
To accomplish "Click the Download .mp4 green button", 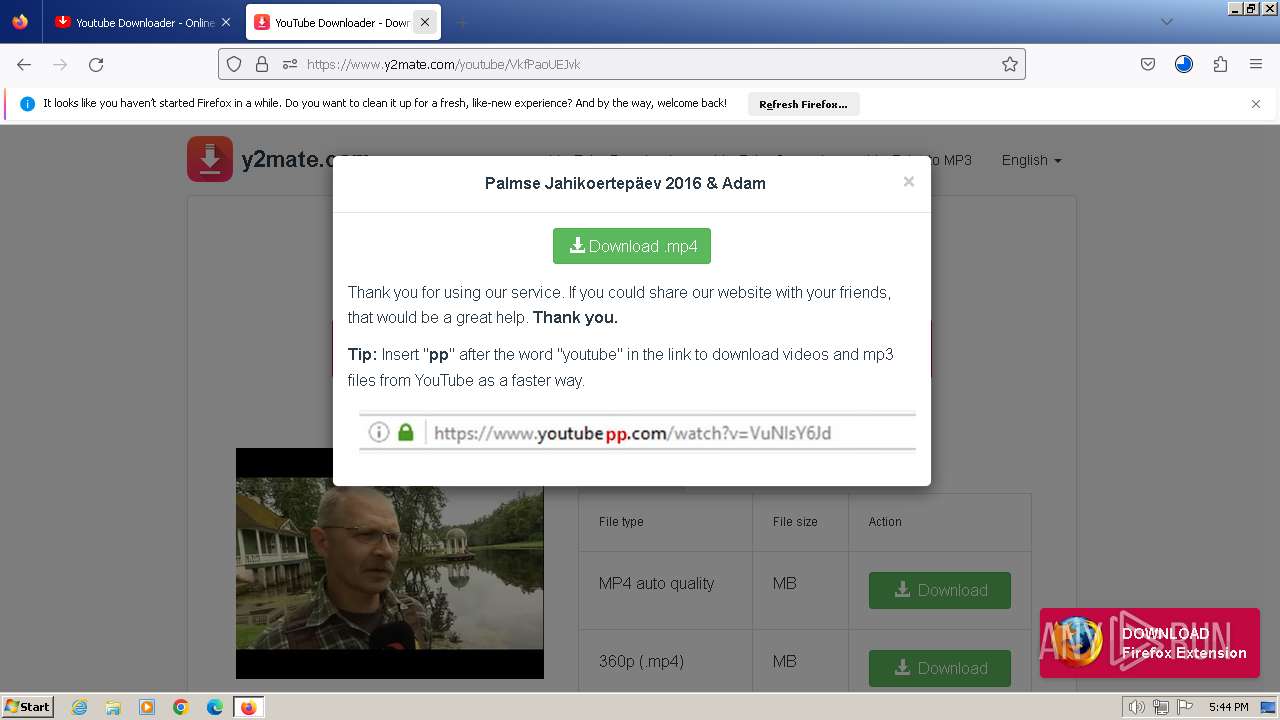I will pos(632,246).
